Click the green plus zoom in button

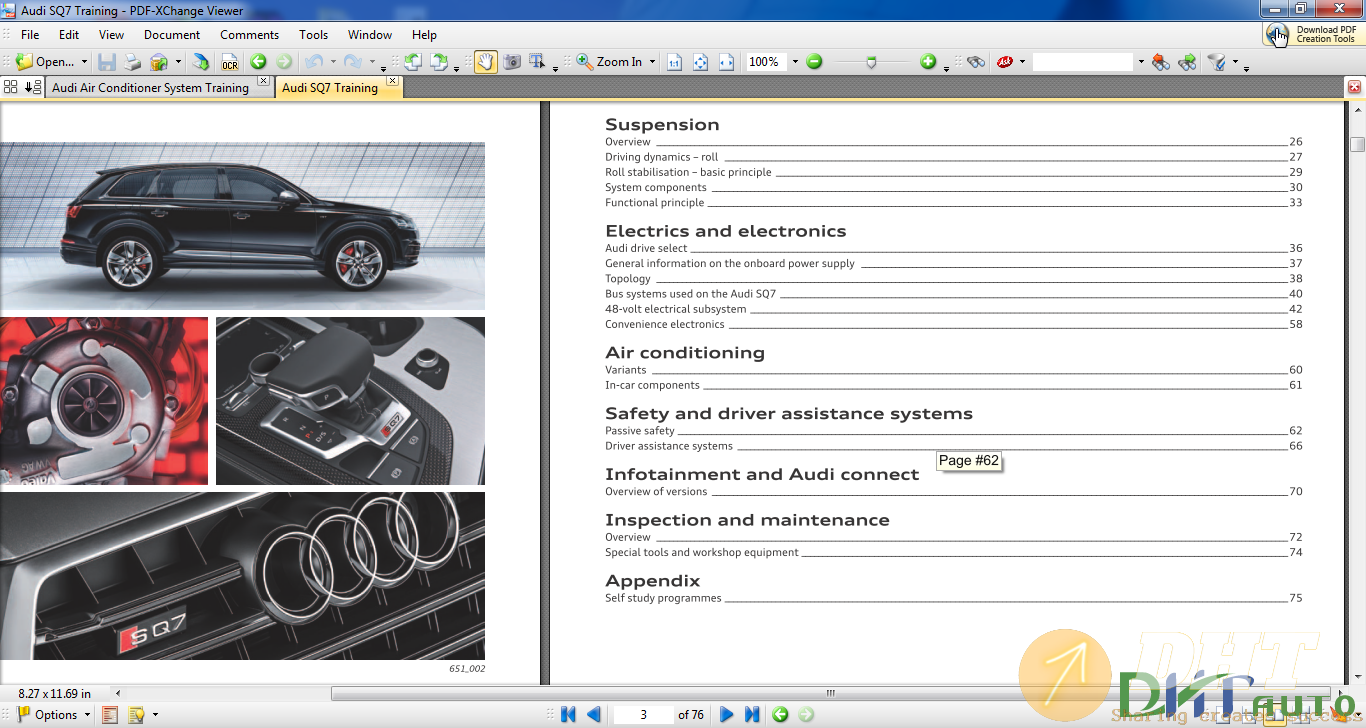coord(928,62)
